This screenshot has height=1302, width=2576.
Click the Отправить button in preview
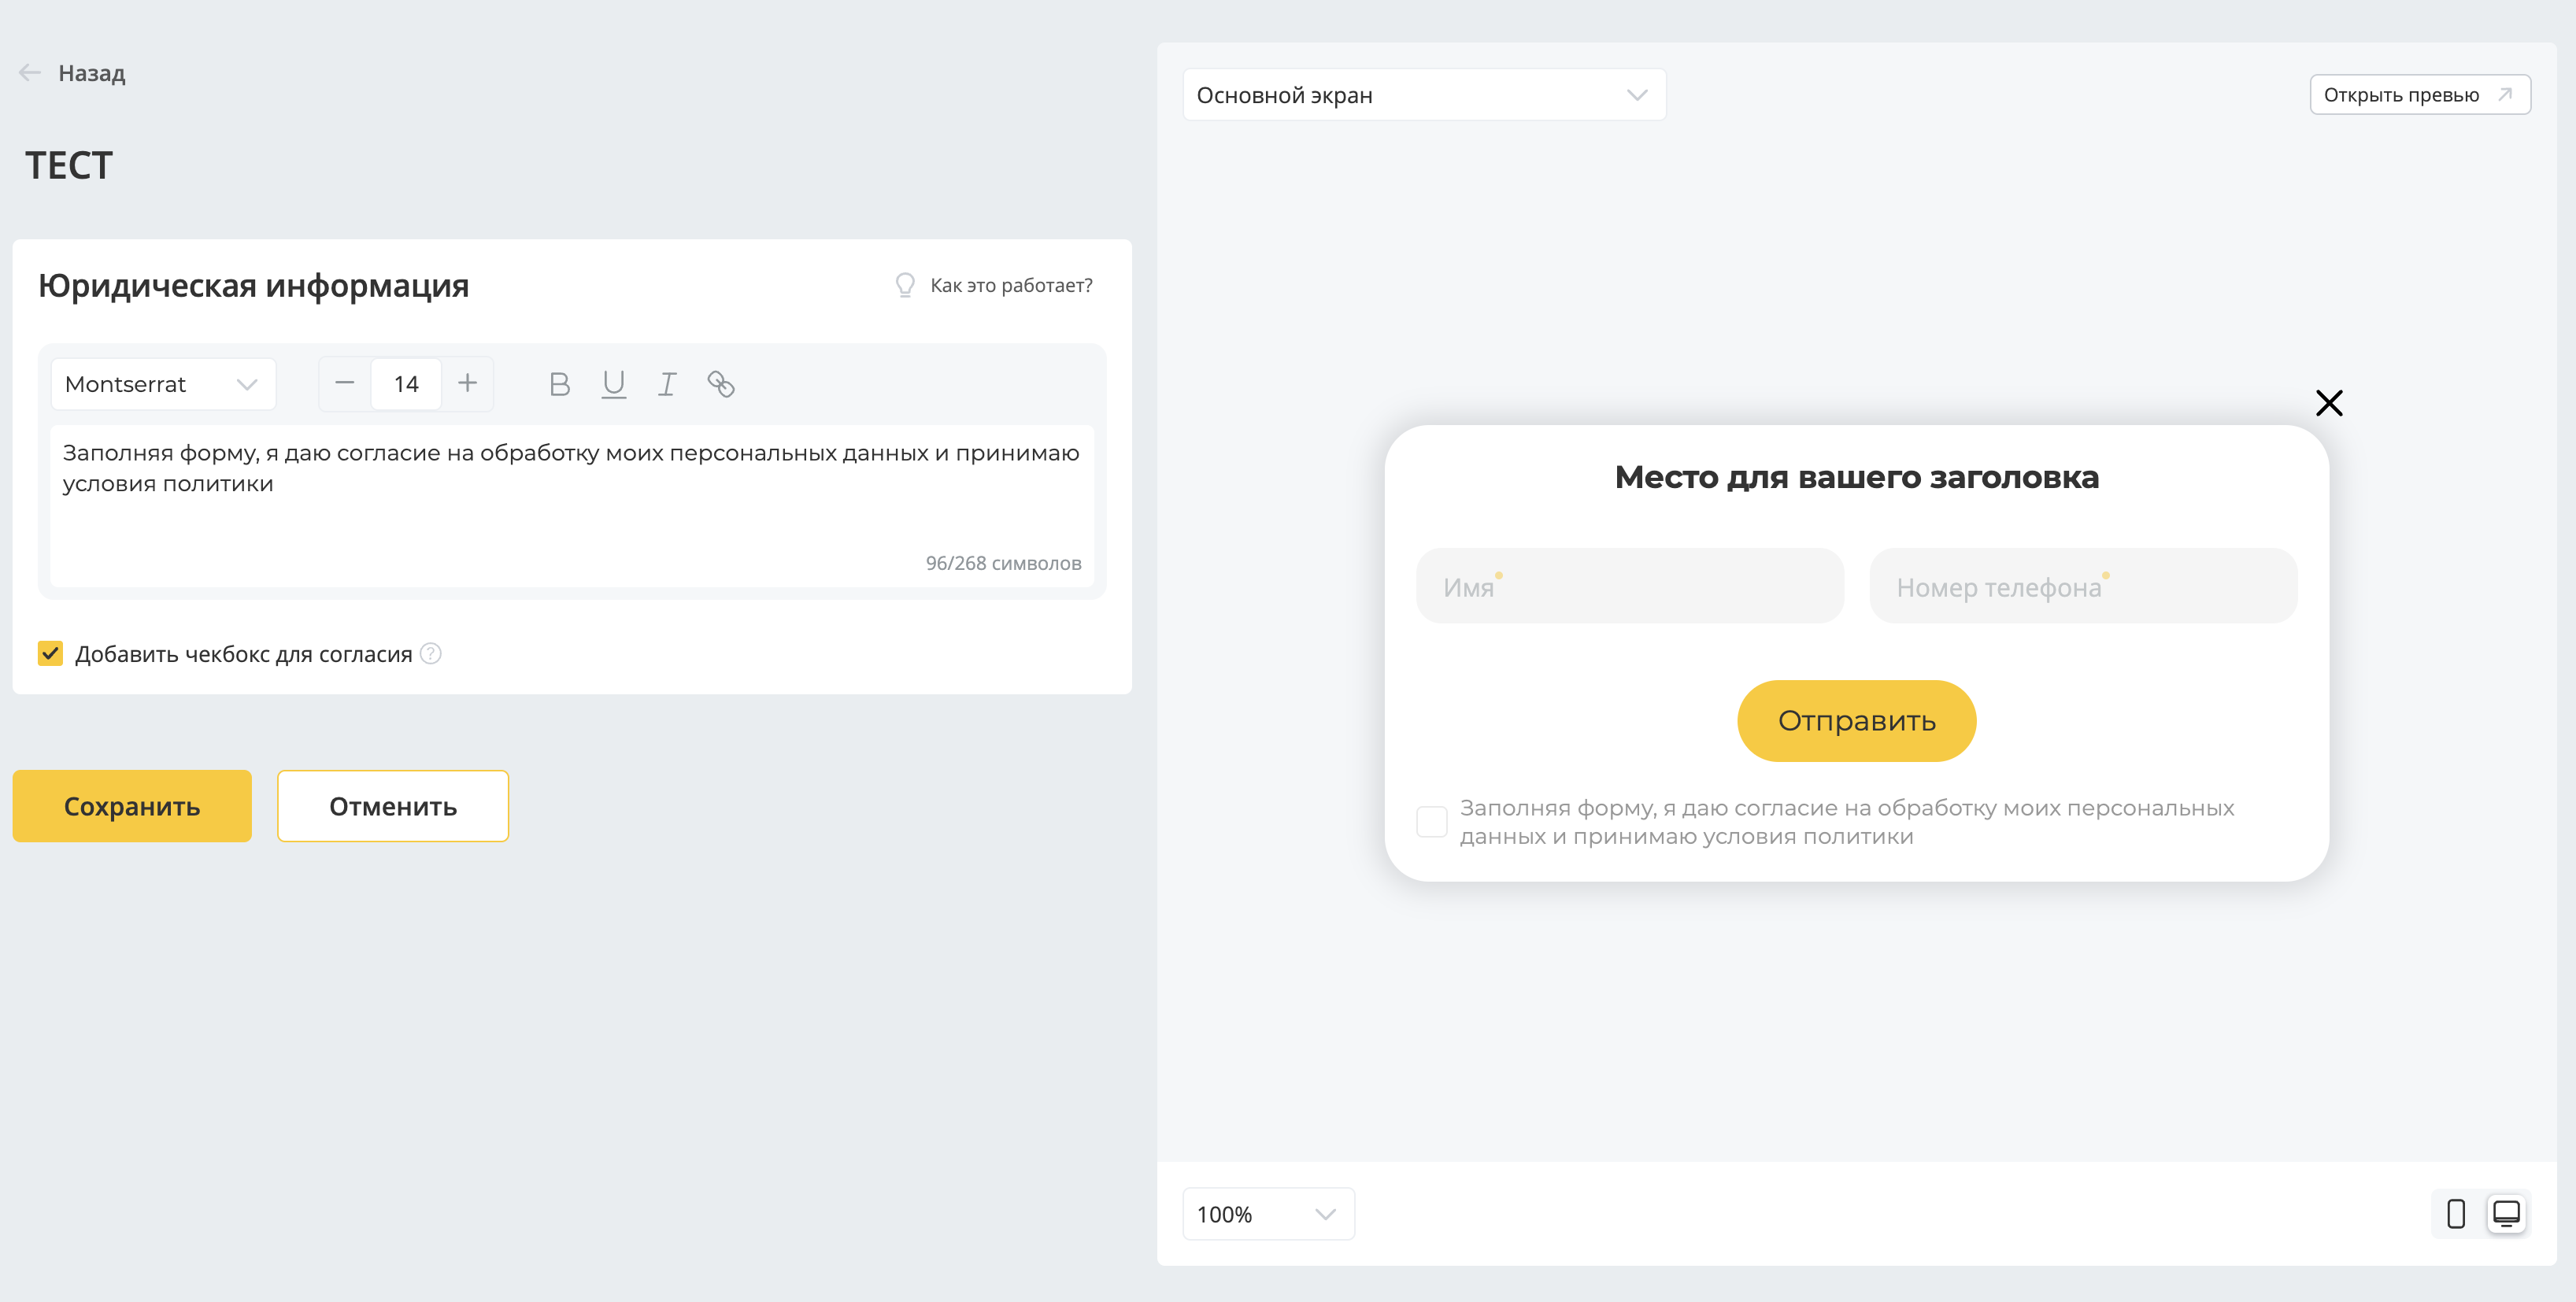tap(1856, 720)
